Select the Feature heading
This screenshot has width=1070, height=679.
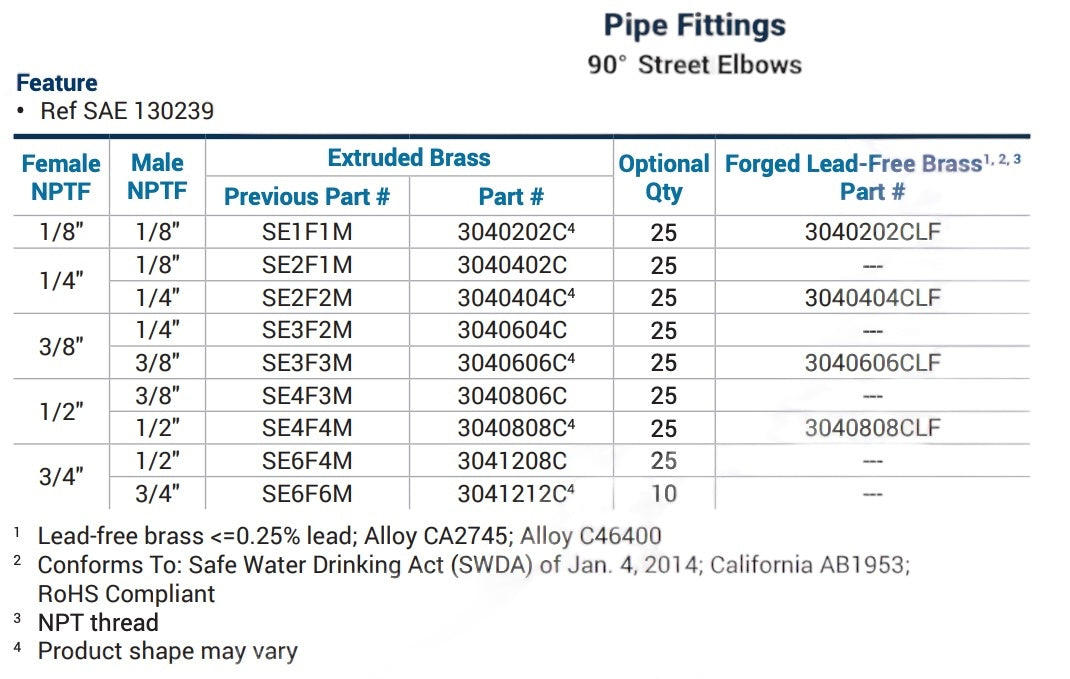(57, 83)
